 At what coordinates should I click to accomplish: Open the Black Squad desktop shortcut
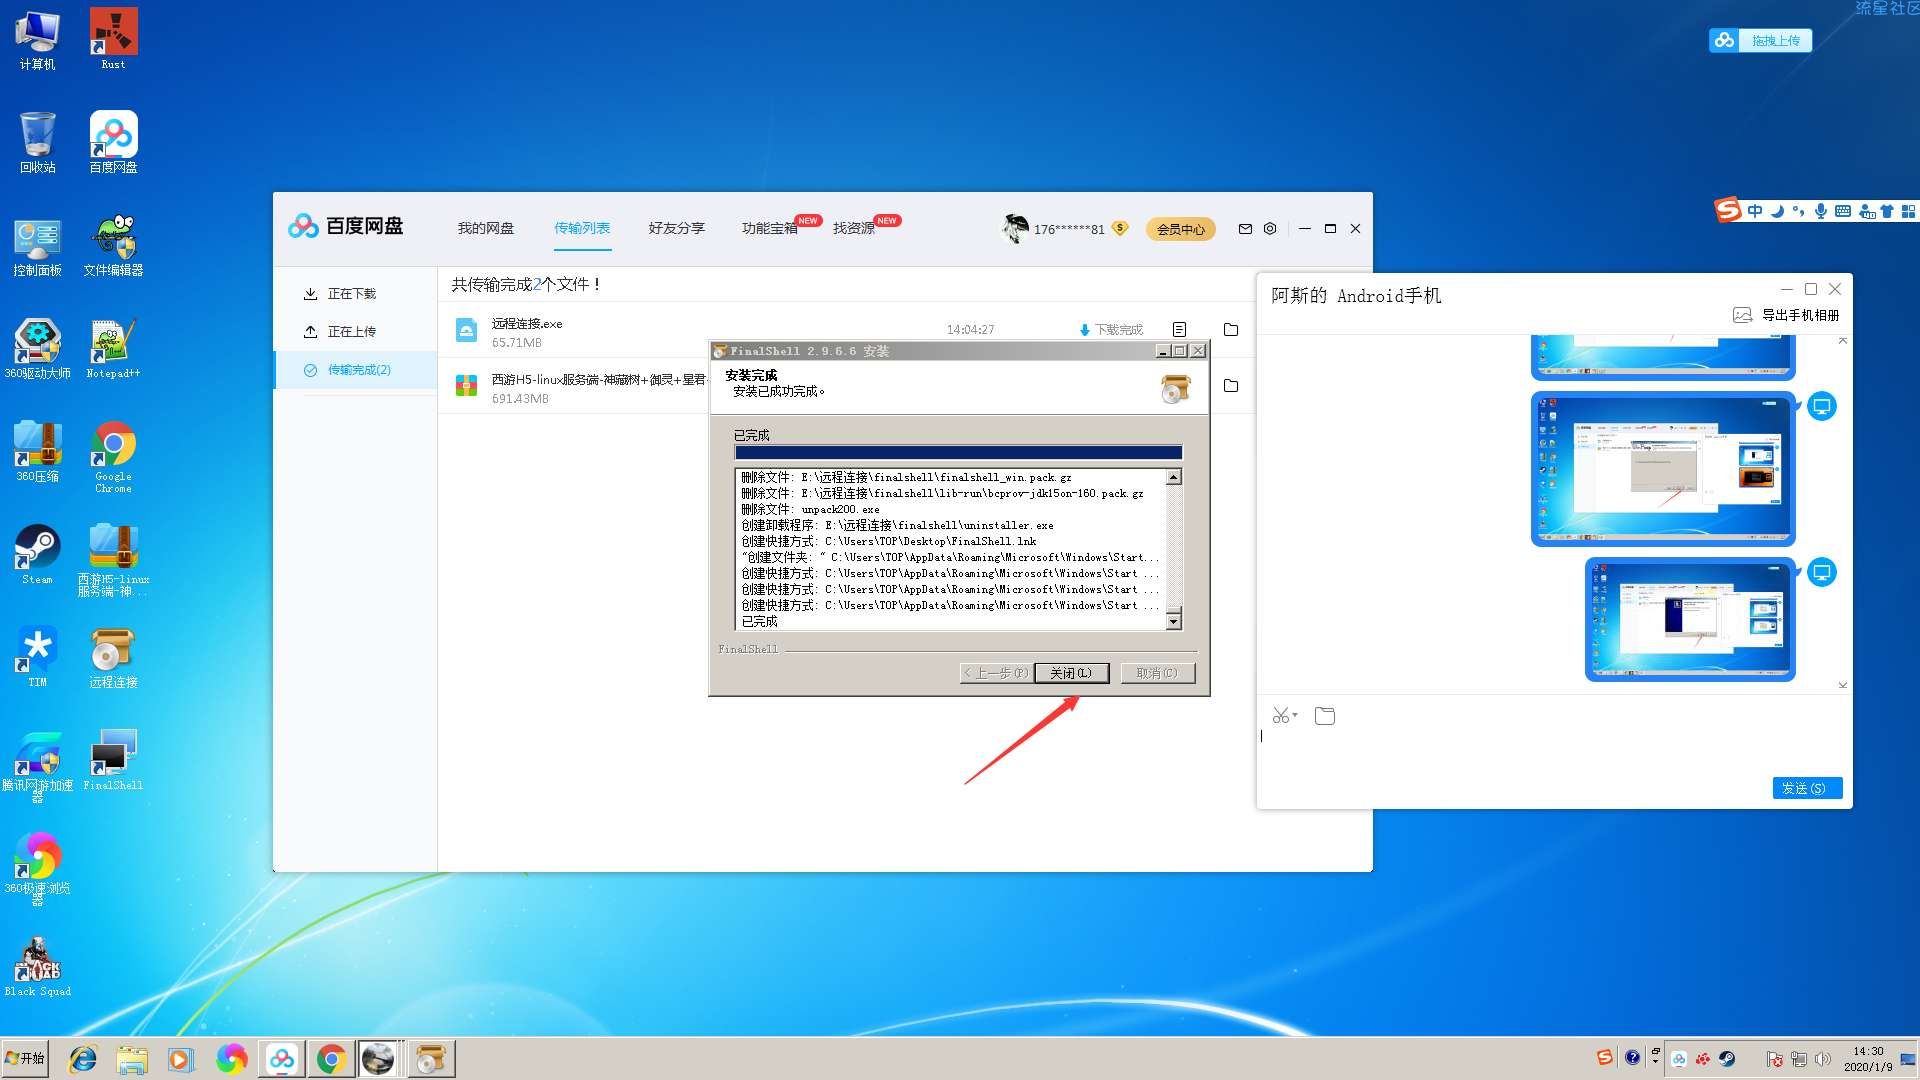click(37, 967)
